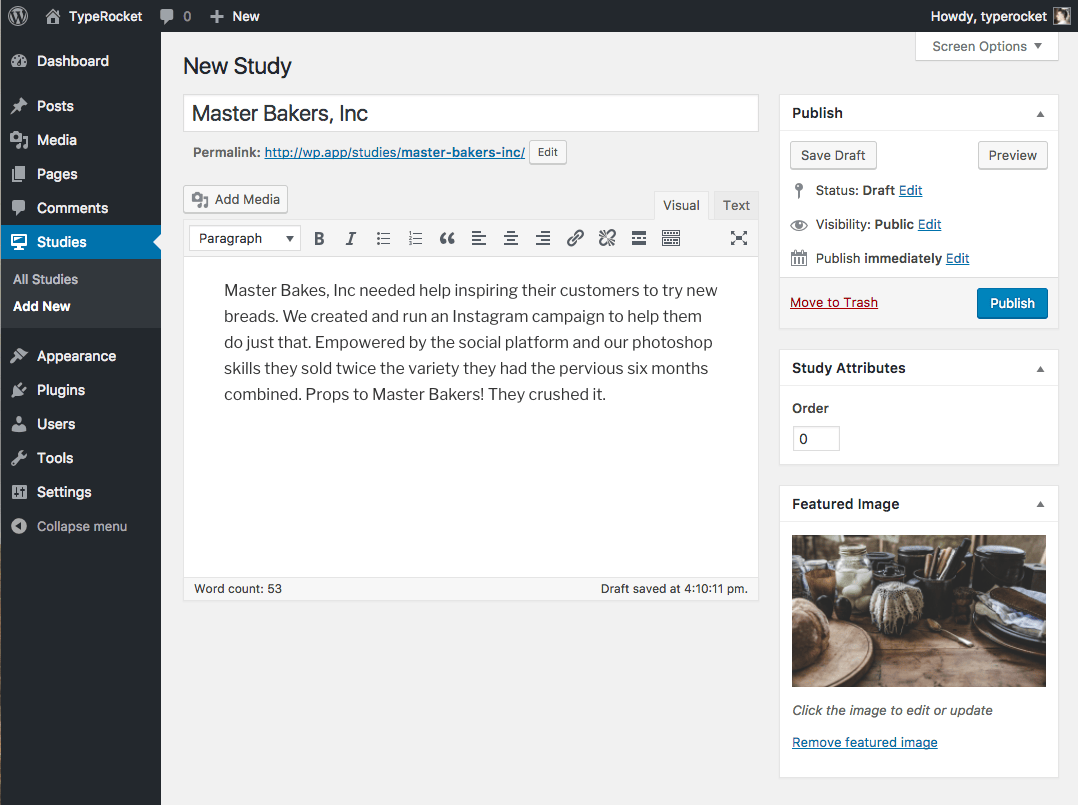Viewport: 1078px width, 805px height.
Task: Insert Read More tag
Action: (639, 239)
